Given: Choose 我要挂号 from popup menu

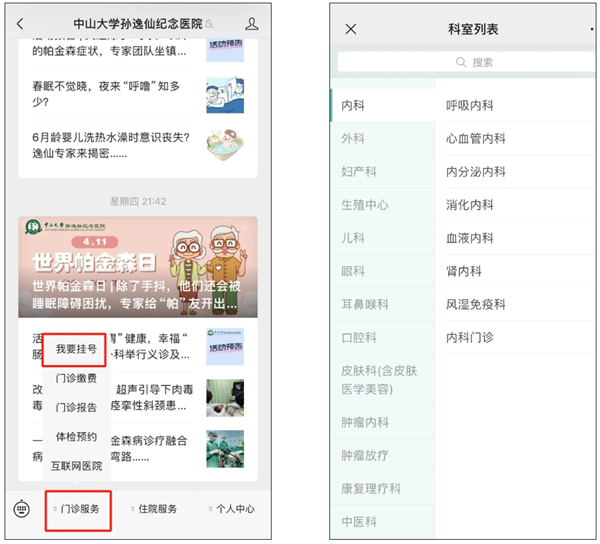Looking at the screenshot, I should [74, 349].
